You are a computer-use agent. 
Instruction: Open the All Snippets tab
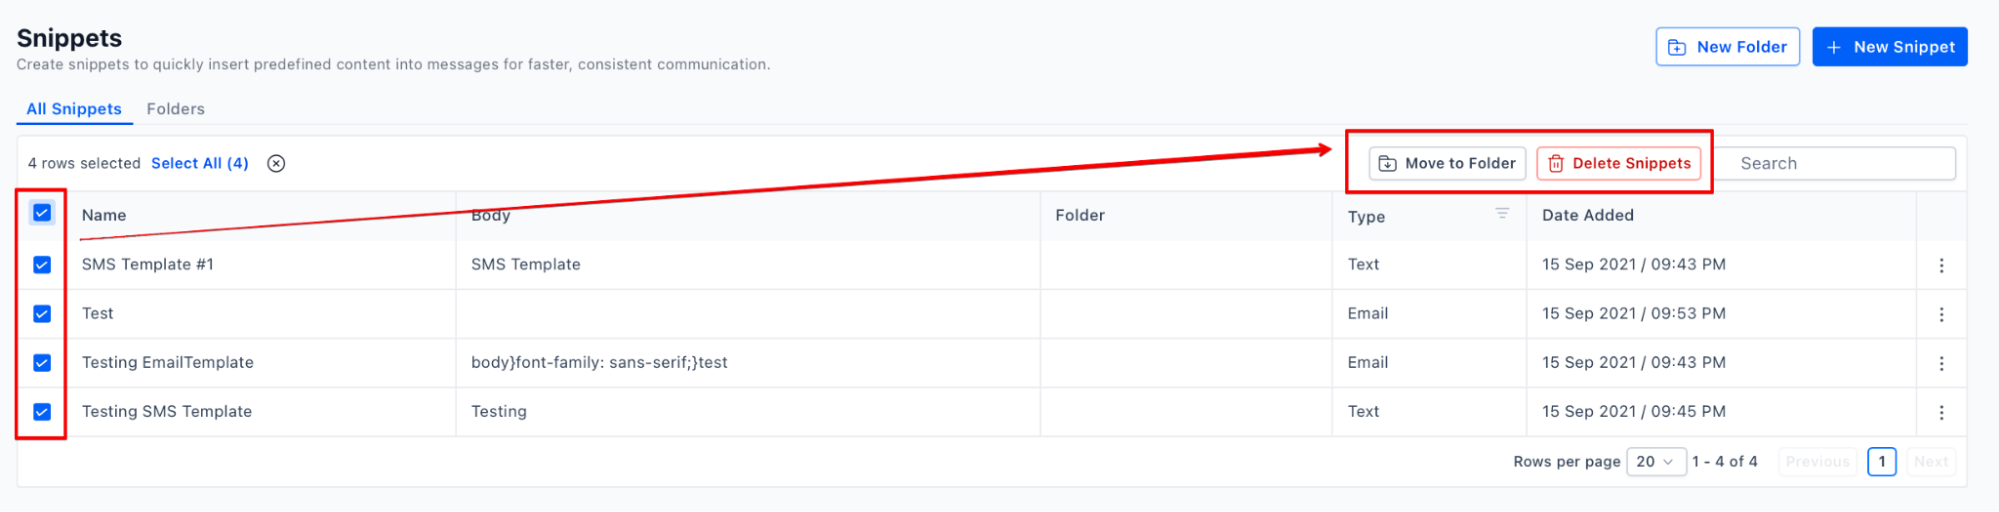pyautogui.click(x=74, y=109)
